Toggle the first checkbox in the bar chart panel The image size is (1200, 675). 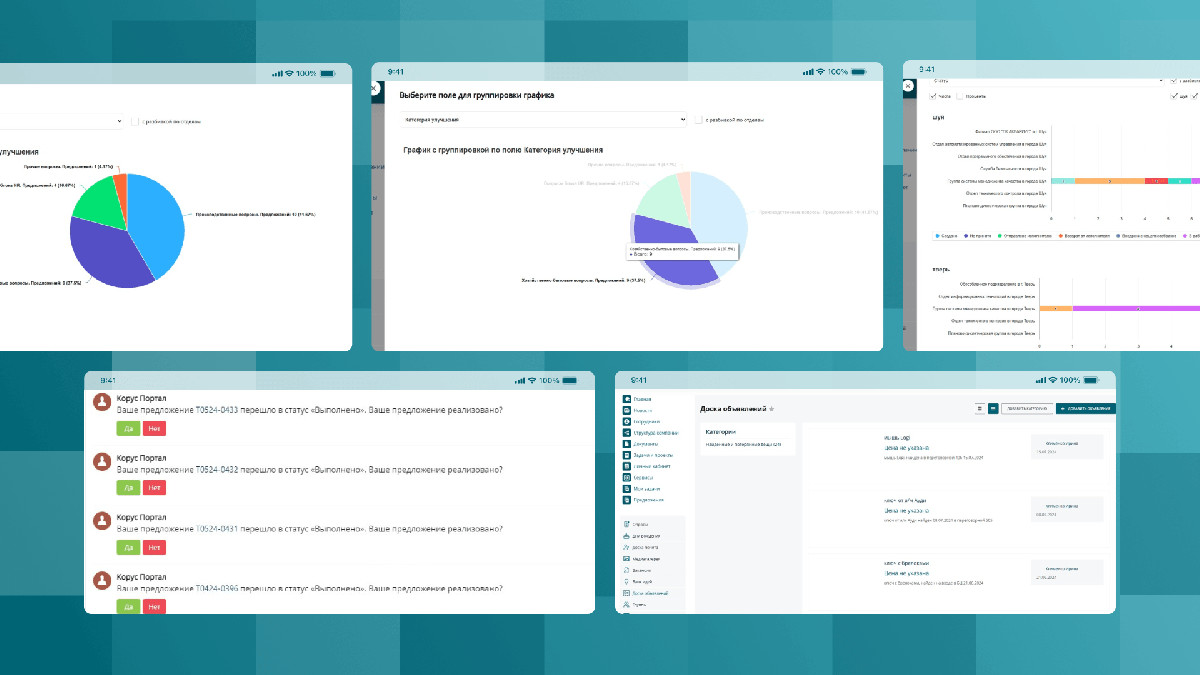[933, 96]
